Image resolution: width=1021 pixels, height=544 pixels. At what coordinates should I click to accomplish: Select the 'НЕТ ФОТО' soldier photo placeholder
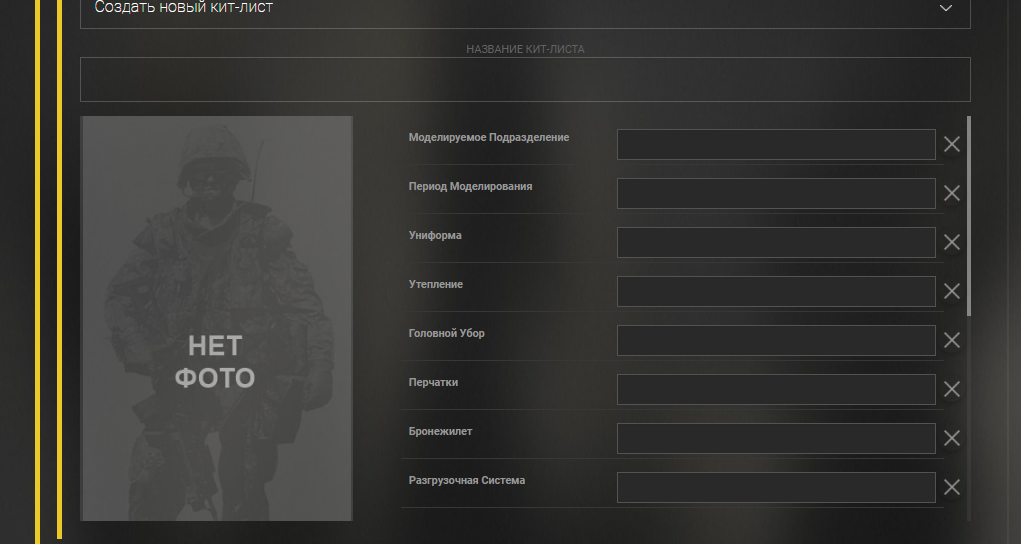click(216, 319)
